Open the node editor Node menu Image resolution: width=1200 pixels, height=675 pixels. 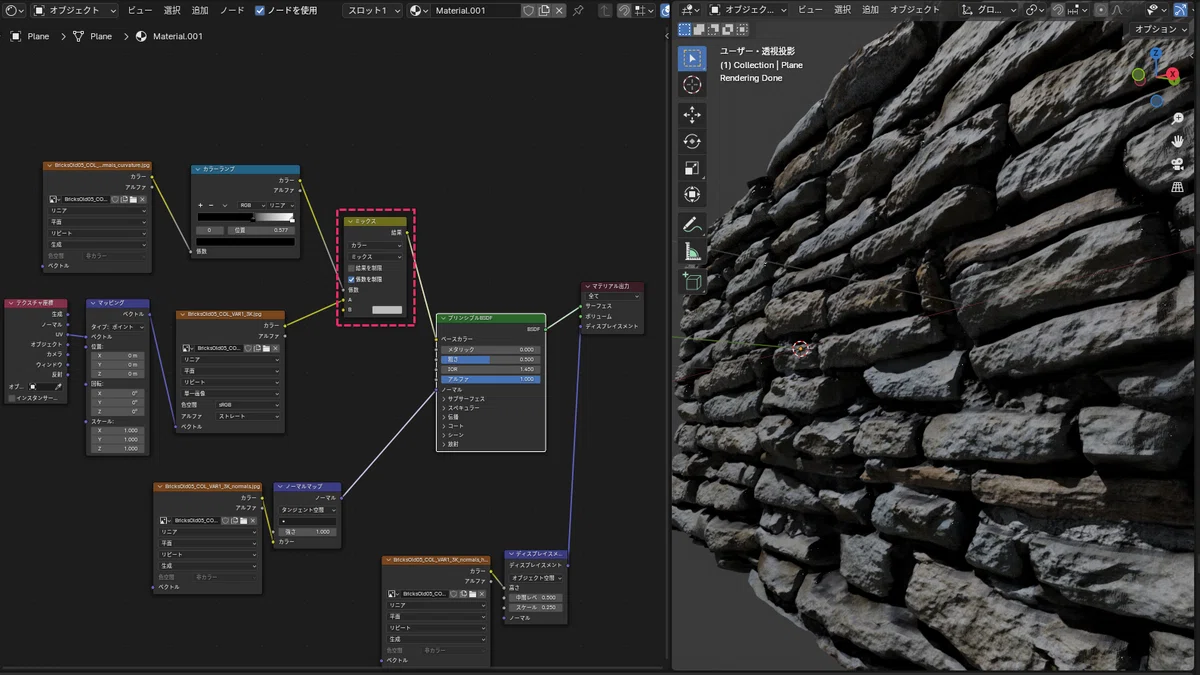tap(232, 10)
